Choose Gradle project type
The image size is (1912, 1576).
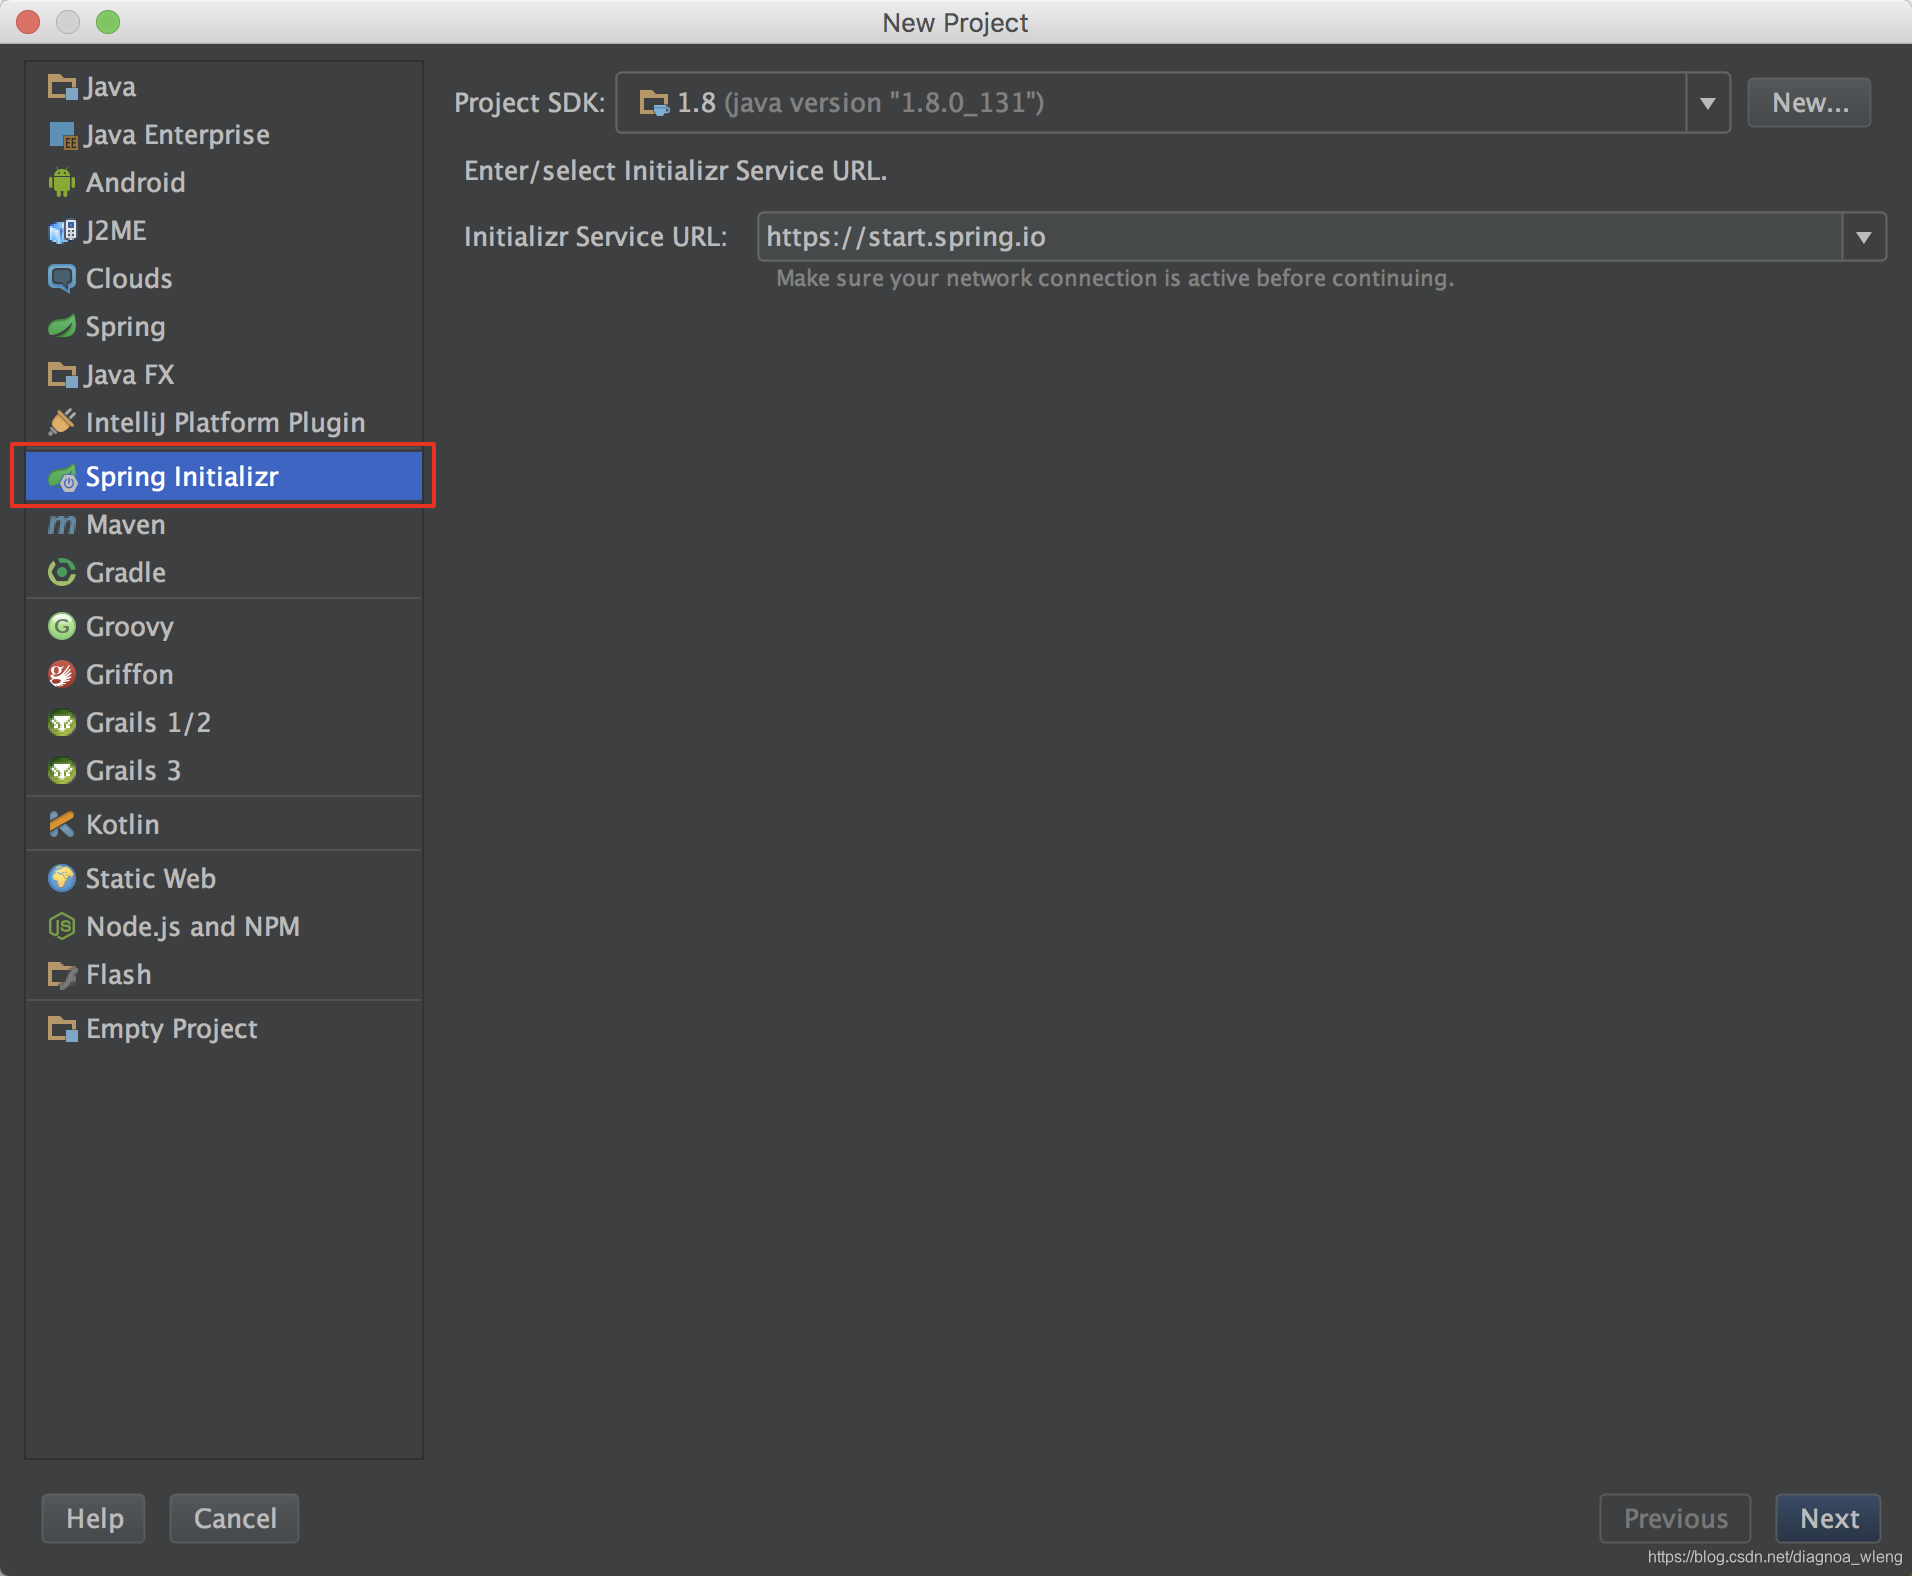pos(224,573)
